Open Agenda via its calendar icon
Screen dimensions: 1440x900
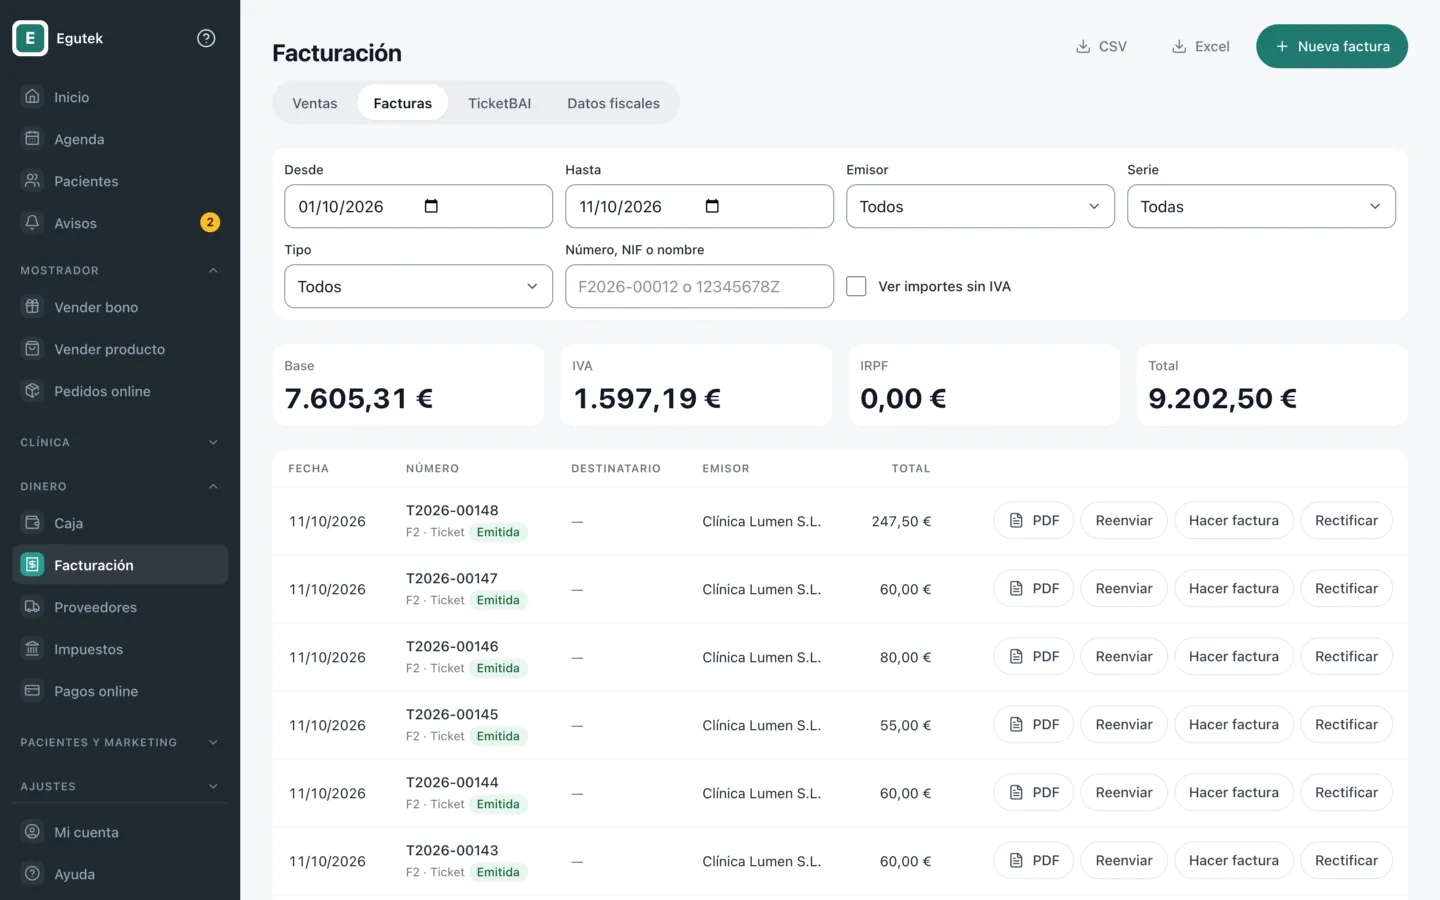click(x=32, y=138)
